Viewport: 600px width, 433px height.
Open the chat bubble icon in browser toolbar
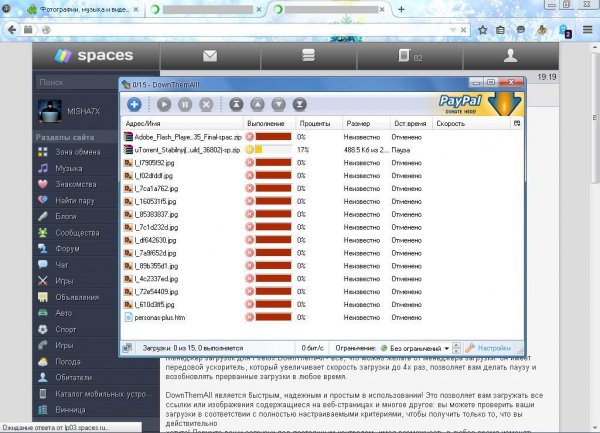point(520,30)
